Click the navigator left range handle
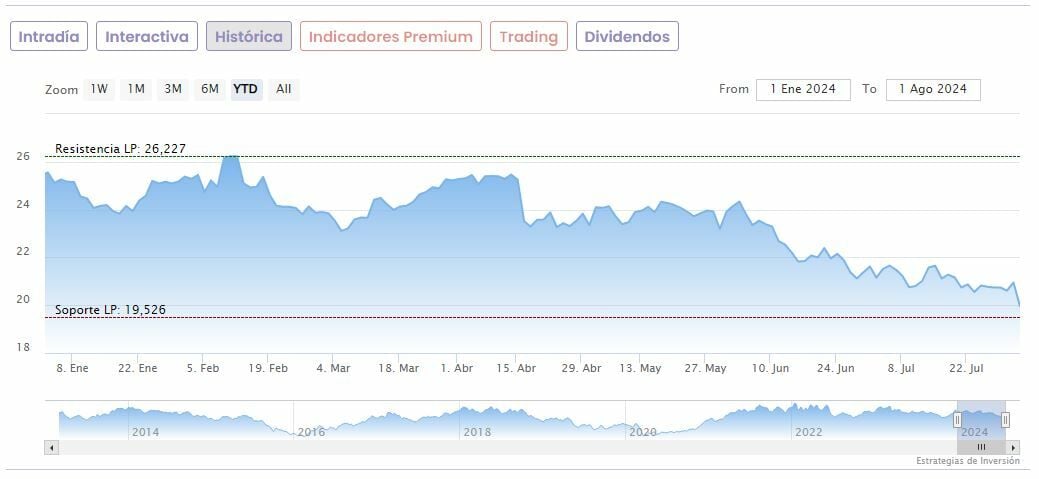Image resolution: width=1039 pixels, height=479 pixels. coord(957,420)
